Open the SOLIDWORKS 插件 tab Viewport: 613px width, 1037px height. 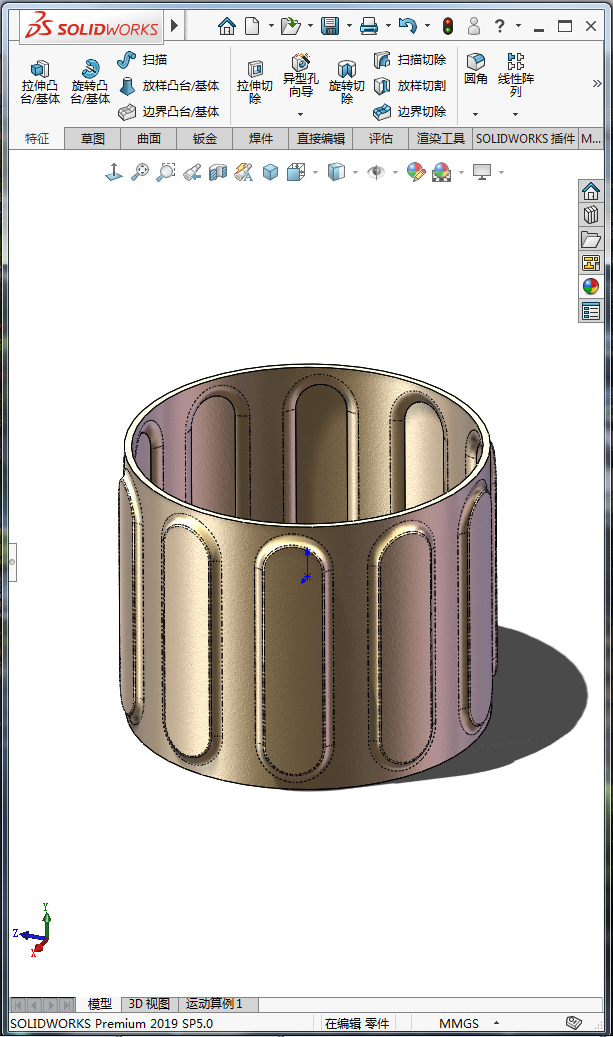click(x=526, y=138)
